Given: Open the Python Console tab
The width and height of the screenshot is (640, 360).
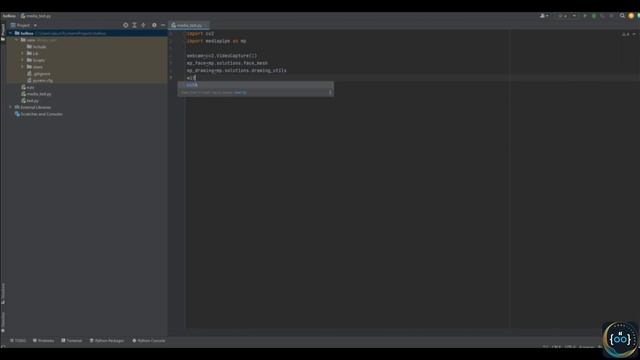Looking at the screenshot, I should tap(149, 340).
